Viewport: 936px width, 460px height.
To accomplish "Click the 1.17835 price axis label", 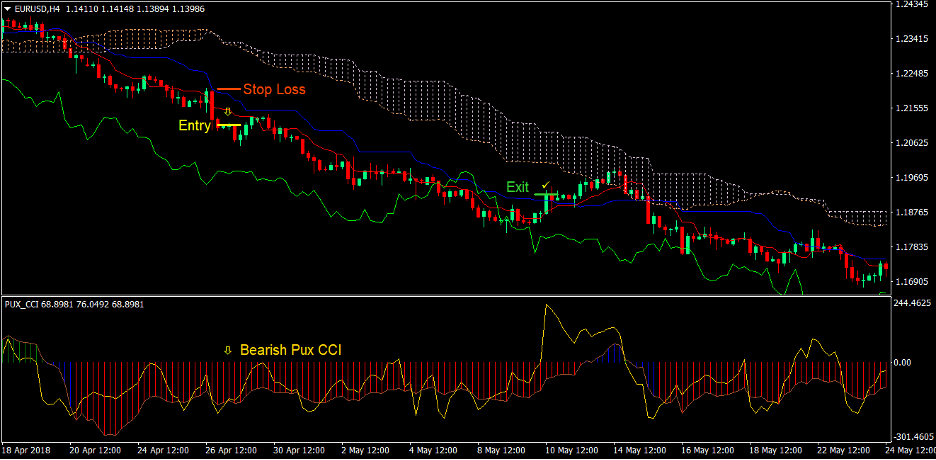I will coord(912,246).
